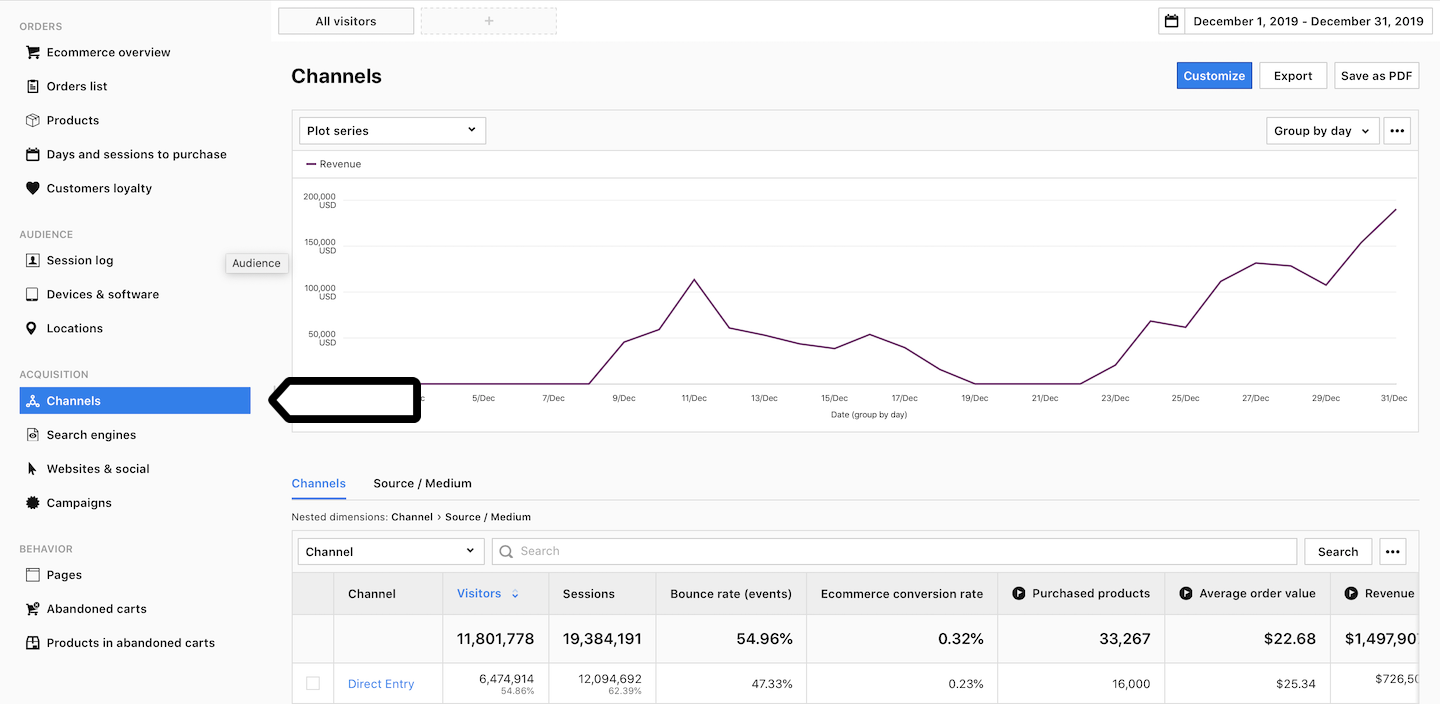
Task: Toggle the Revenue series in legend
Action: pyautogui.click(x=334, y=164)
